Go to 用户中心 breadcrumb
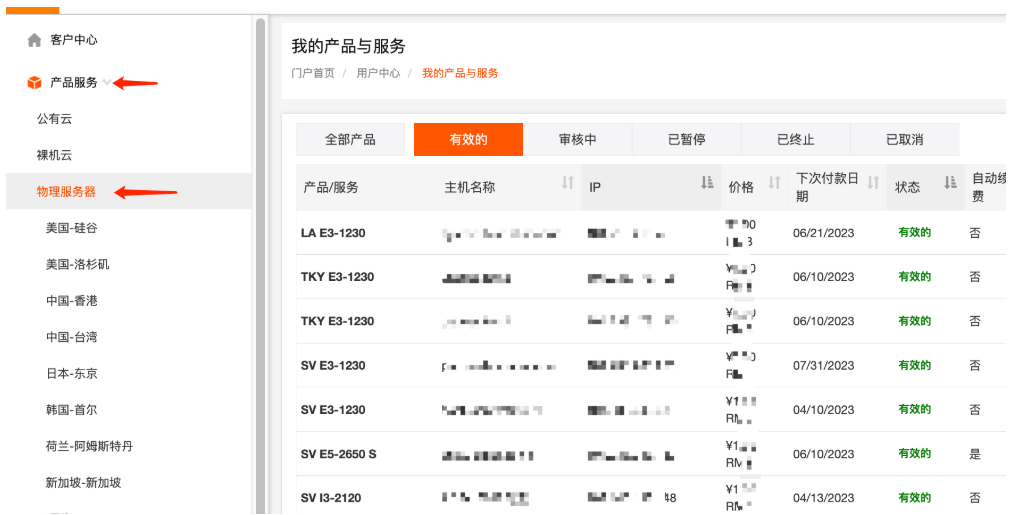This screenshot has width=1027, height=515. 378,73
